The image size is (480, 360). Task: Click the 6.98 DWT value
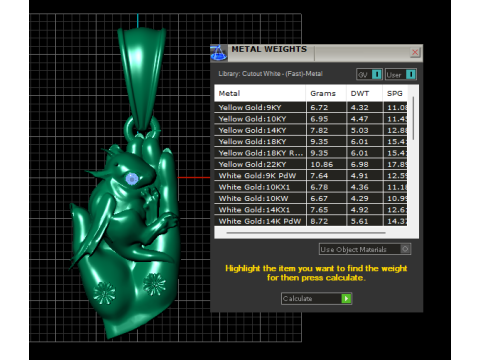[359, 164]
